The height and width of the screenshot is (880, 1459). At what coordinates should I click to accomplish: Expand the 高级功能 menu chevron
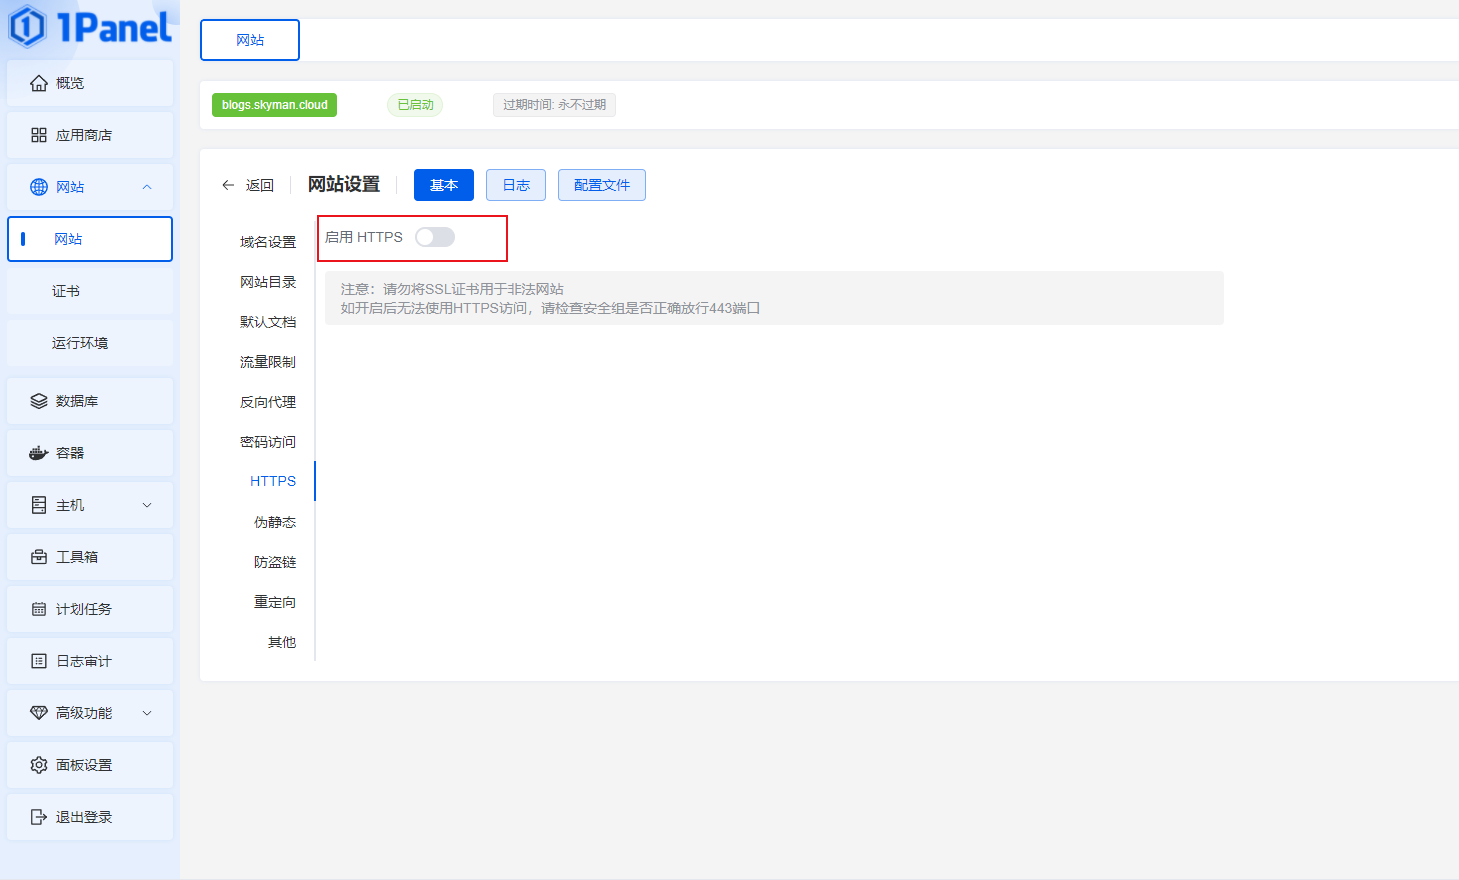pyautogui.click(x=147, y=713)
